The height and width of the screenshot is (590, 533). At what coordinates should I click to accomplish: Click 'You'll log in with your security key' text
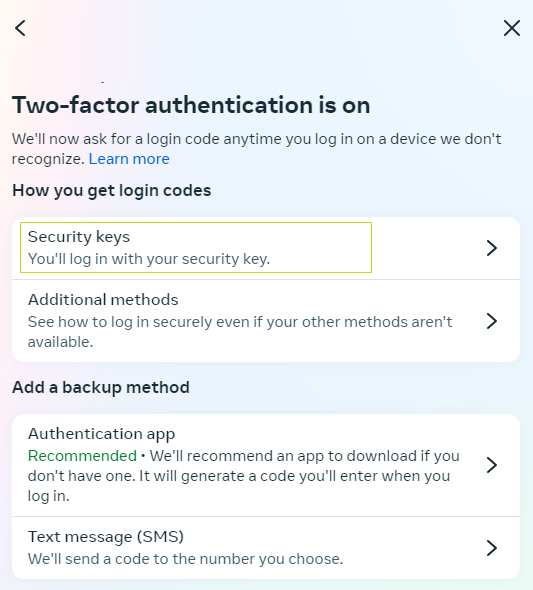point(149,259)
